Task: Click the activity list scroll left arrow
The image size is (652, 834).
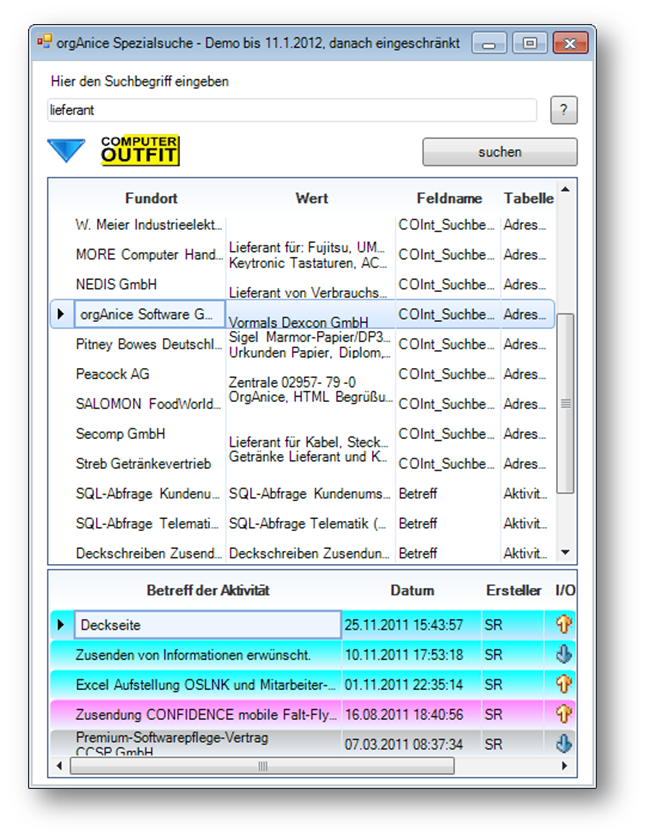Action: (x=59, y=766)
